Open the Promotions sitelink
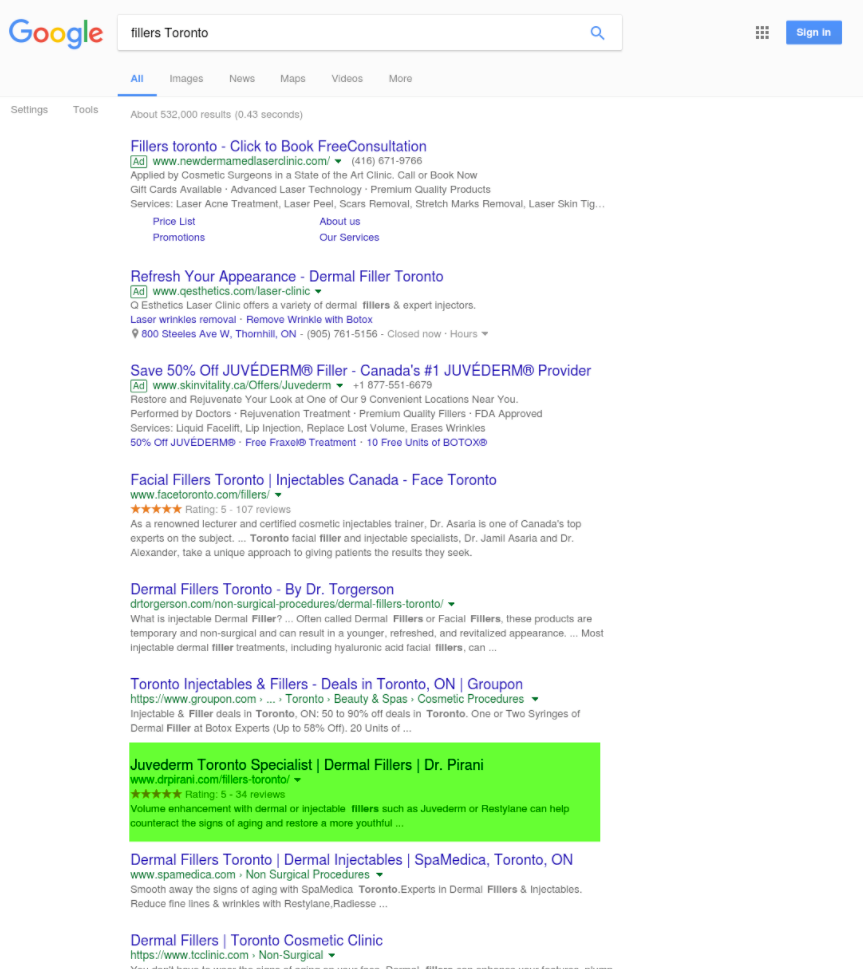Image resolution: width=863 pixels, height=969 pixels. pos(179,237)
